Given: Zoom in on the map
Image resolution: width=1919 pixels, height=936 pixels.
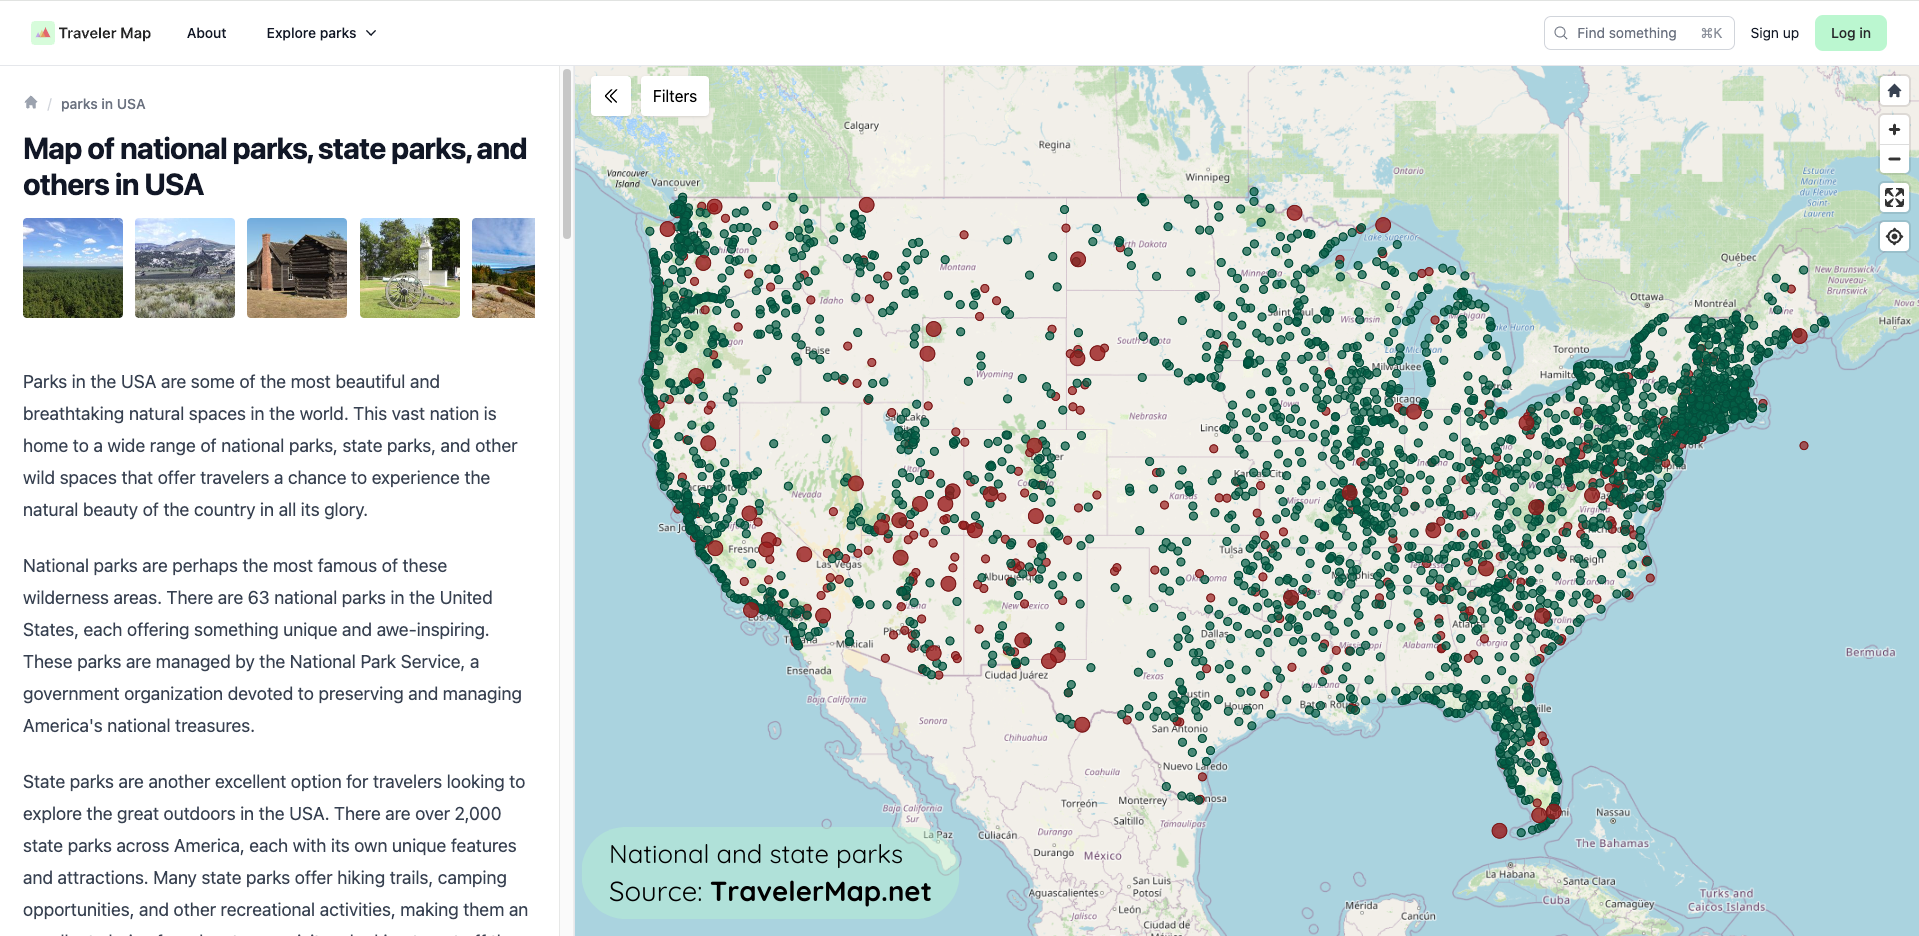Looking at the screenshot, I should pyautogui.click(x=1894, y=130).
